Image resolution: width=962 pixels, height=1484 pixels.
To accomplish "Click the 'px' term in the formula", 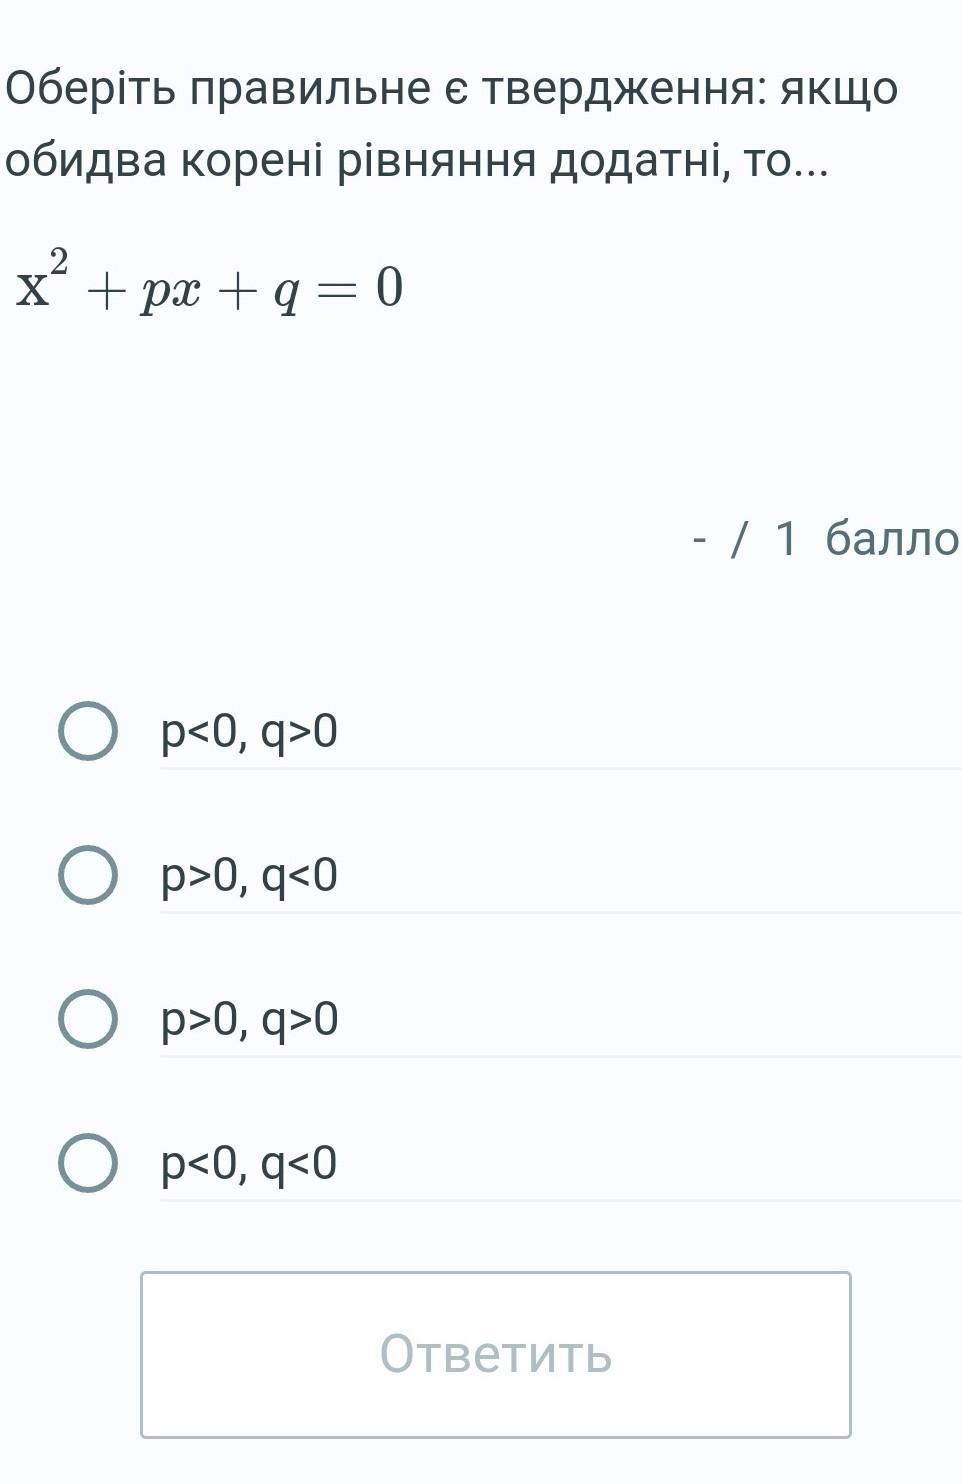I will 170,291.
